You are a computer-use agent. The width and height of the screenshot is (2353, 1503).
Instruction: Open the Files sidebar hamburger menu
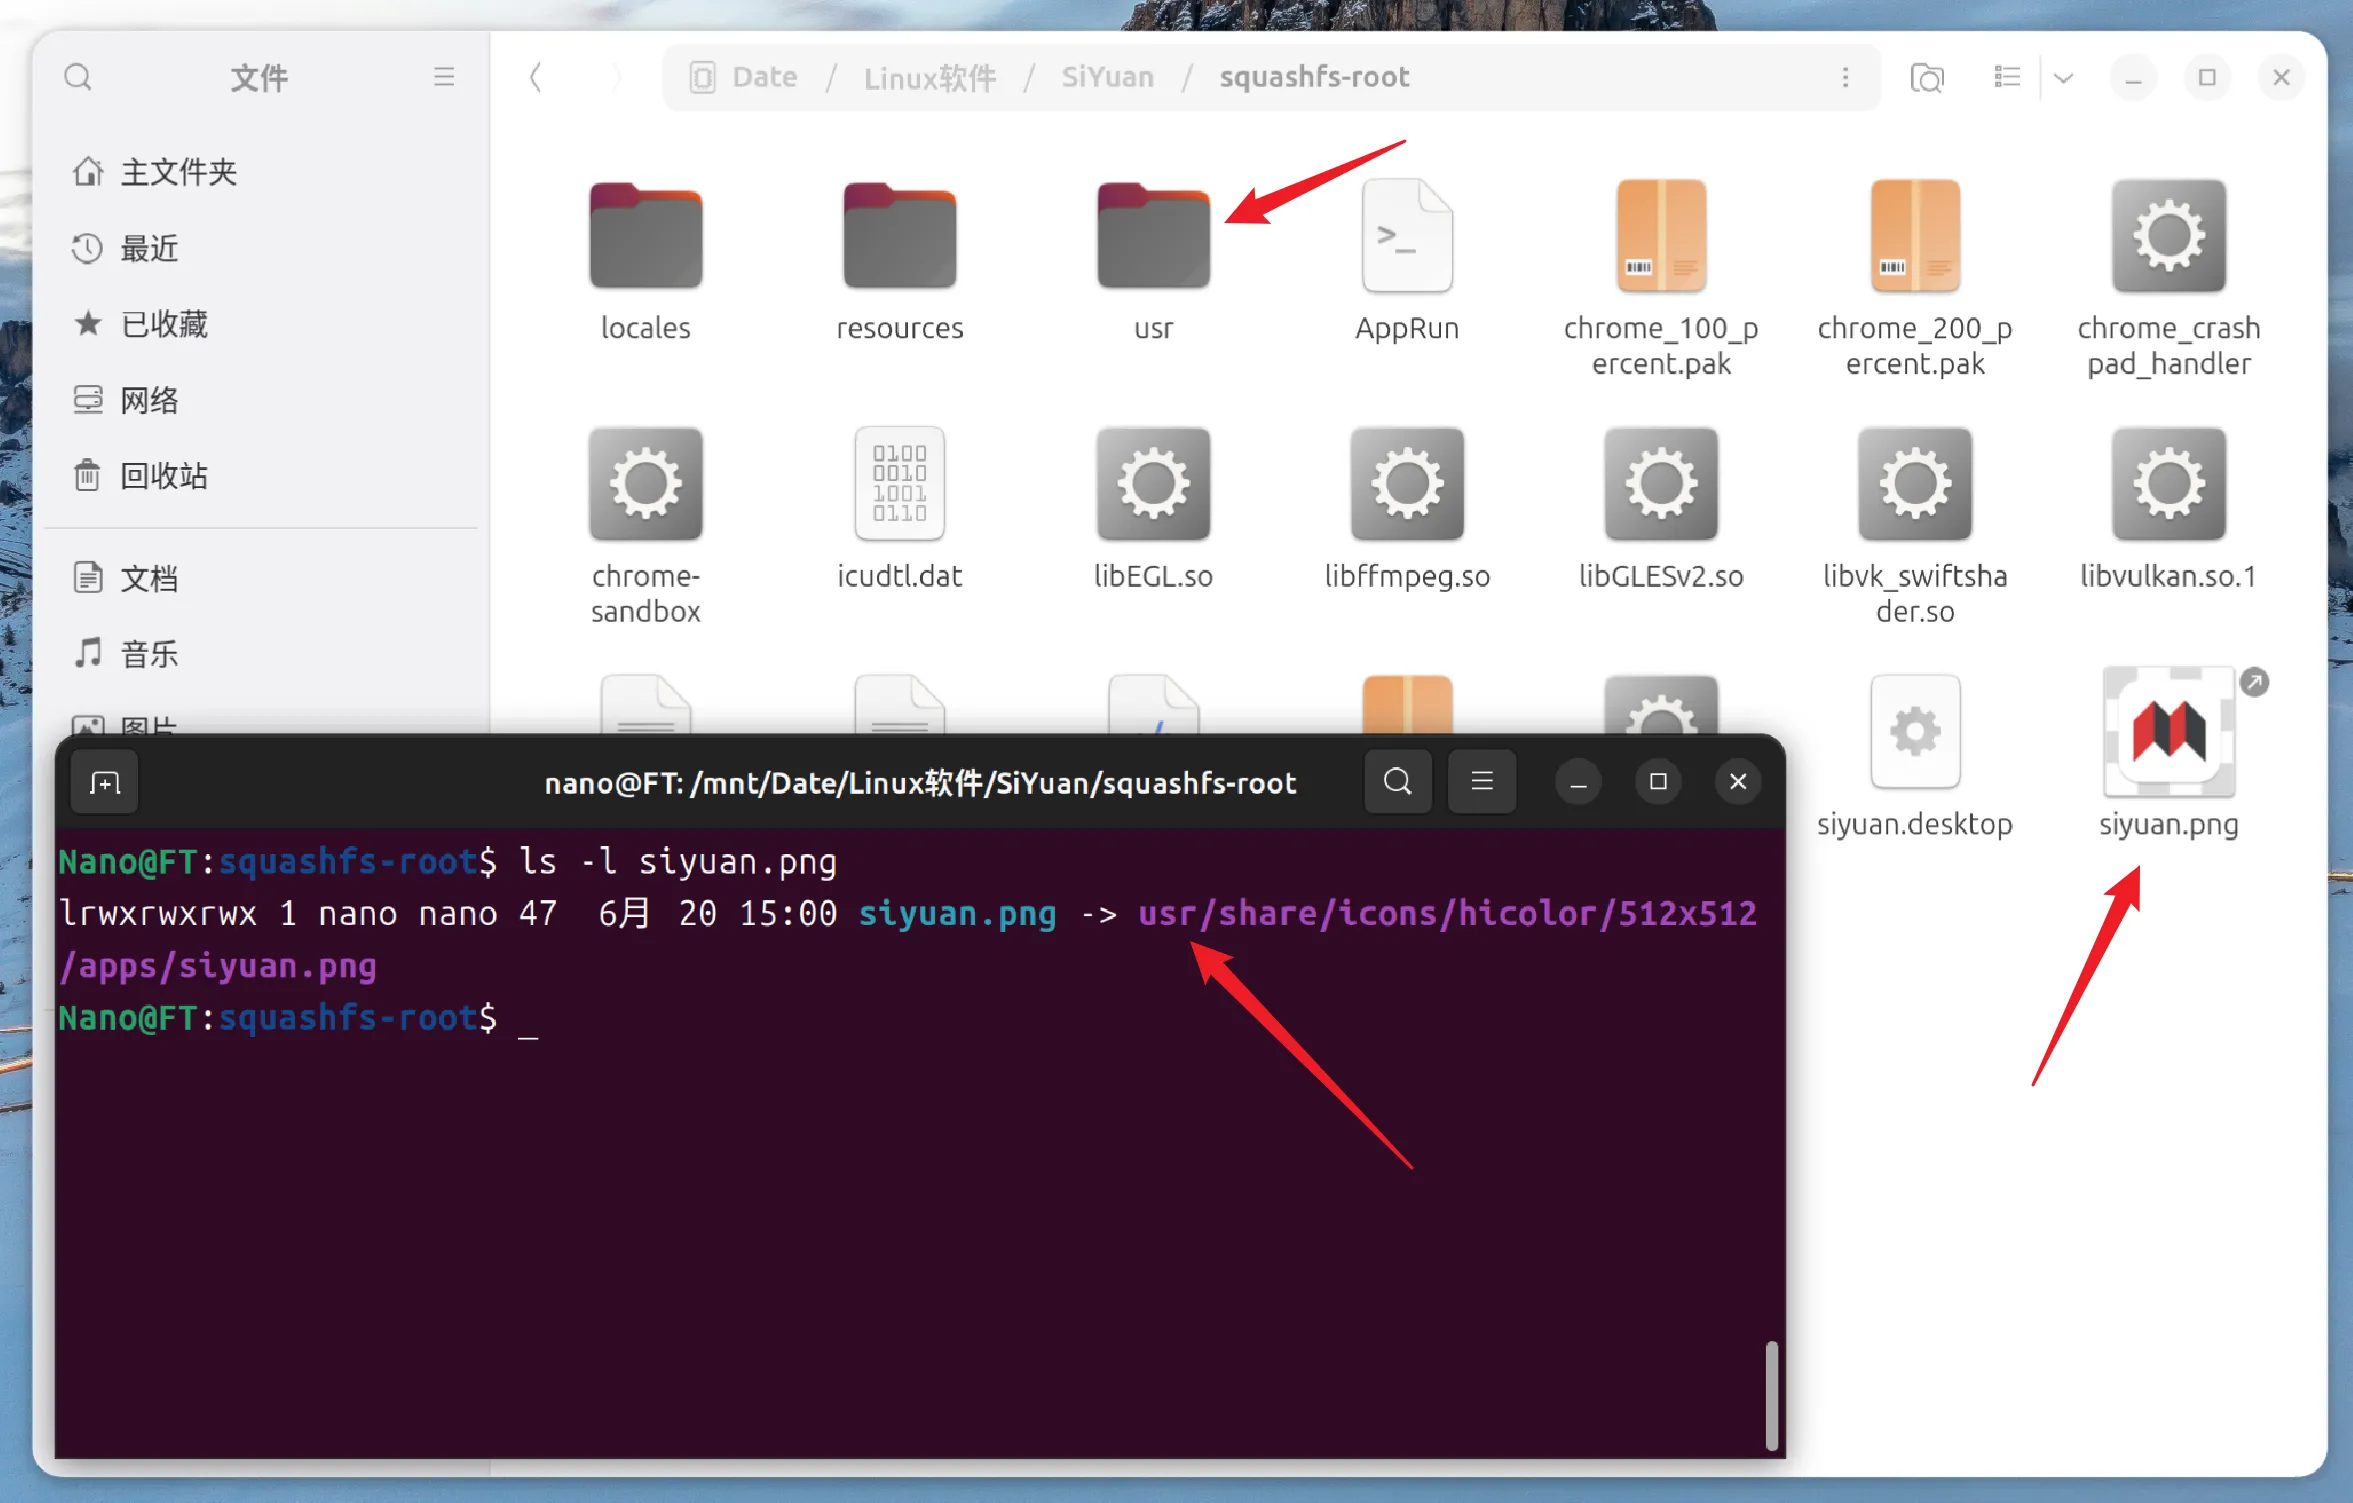pyautogui.click(x=444, y=77)
